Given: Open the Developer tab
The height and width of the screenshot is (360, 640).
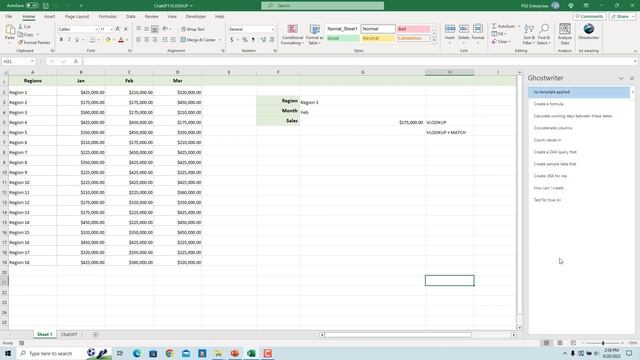Looking at the screenshot, I should pyautogui.click(x=196, y=17).
